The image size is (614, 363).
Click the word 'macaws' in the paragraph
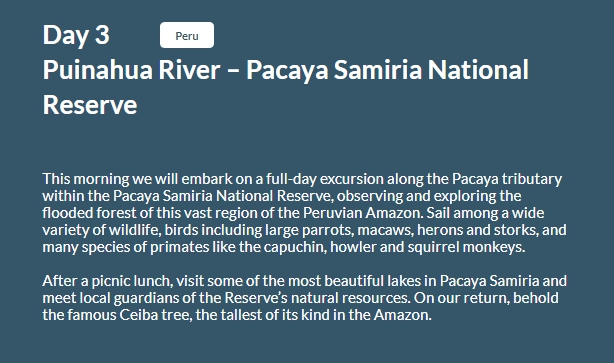385,230
